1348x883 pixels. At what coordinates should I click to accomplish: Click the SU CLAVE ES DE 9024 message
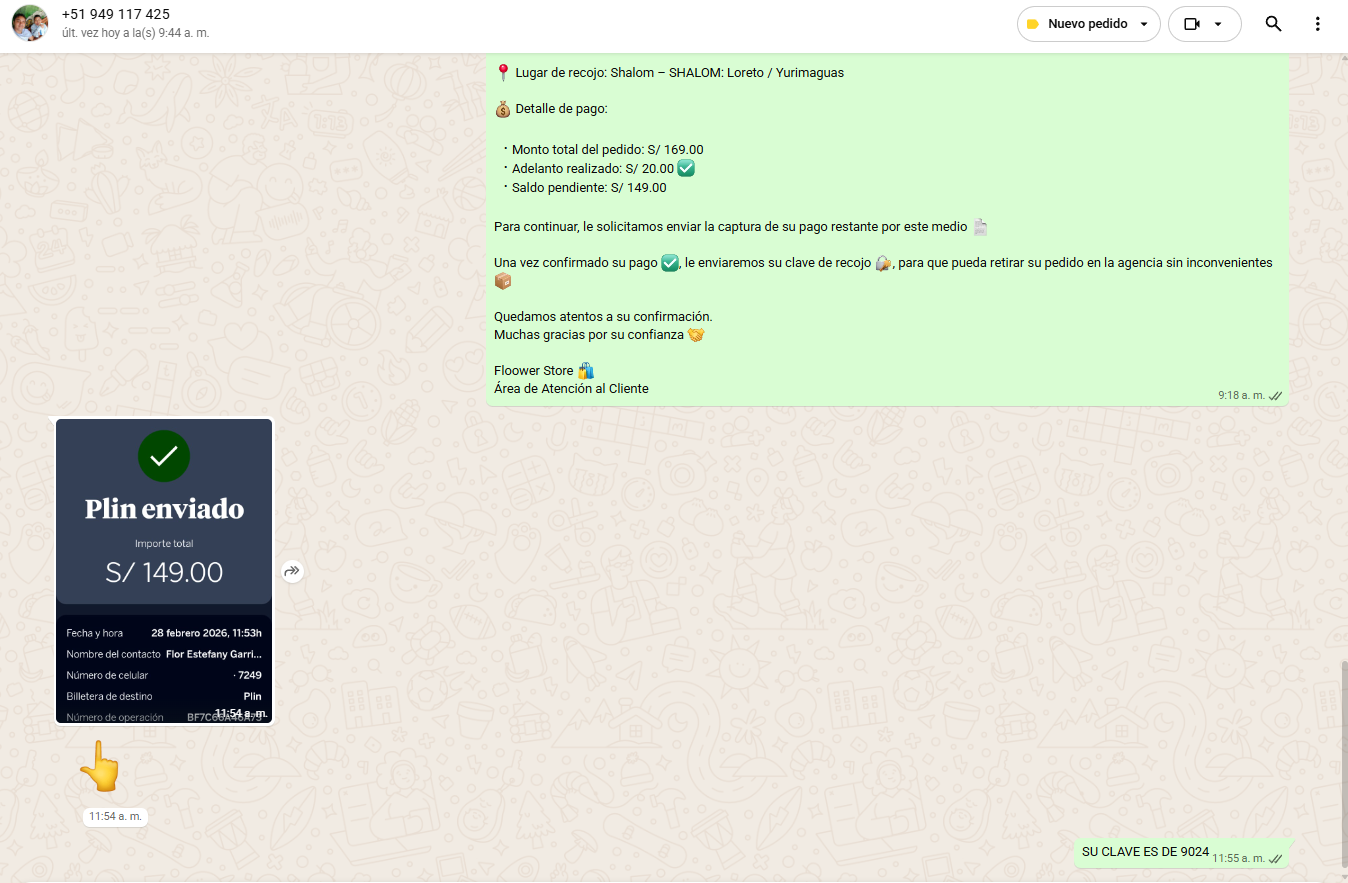[1145, 852]
